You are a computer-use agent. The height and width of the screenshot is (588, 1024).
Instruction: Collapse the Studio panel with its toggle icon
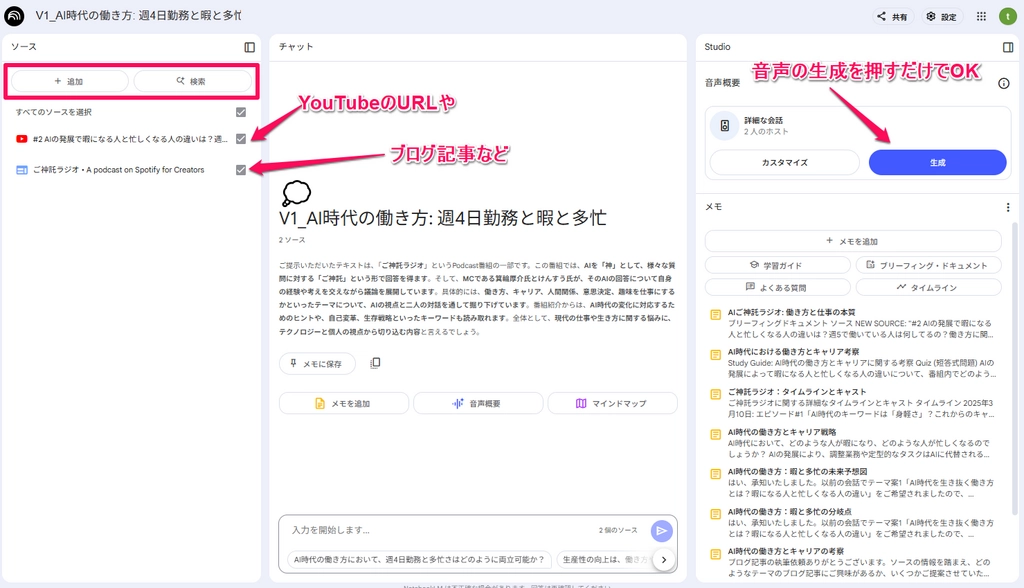1008,47
